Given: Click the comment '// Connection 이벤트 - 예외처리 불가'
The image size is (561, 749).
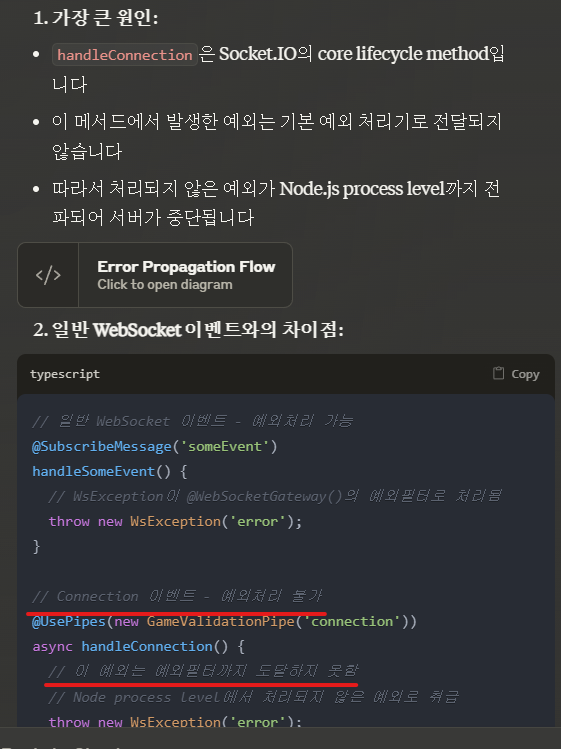Looking at the screenshot, I should pos(177,596).
